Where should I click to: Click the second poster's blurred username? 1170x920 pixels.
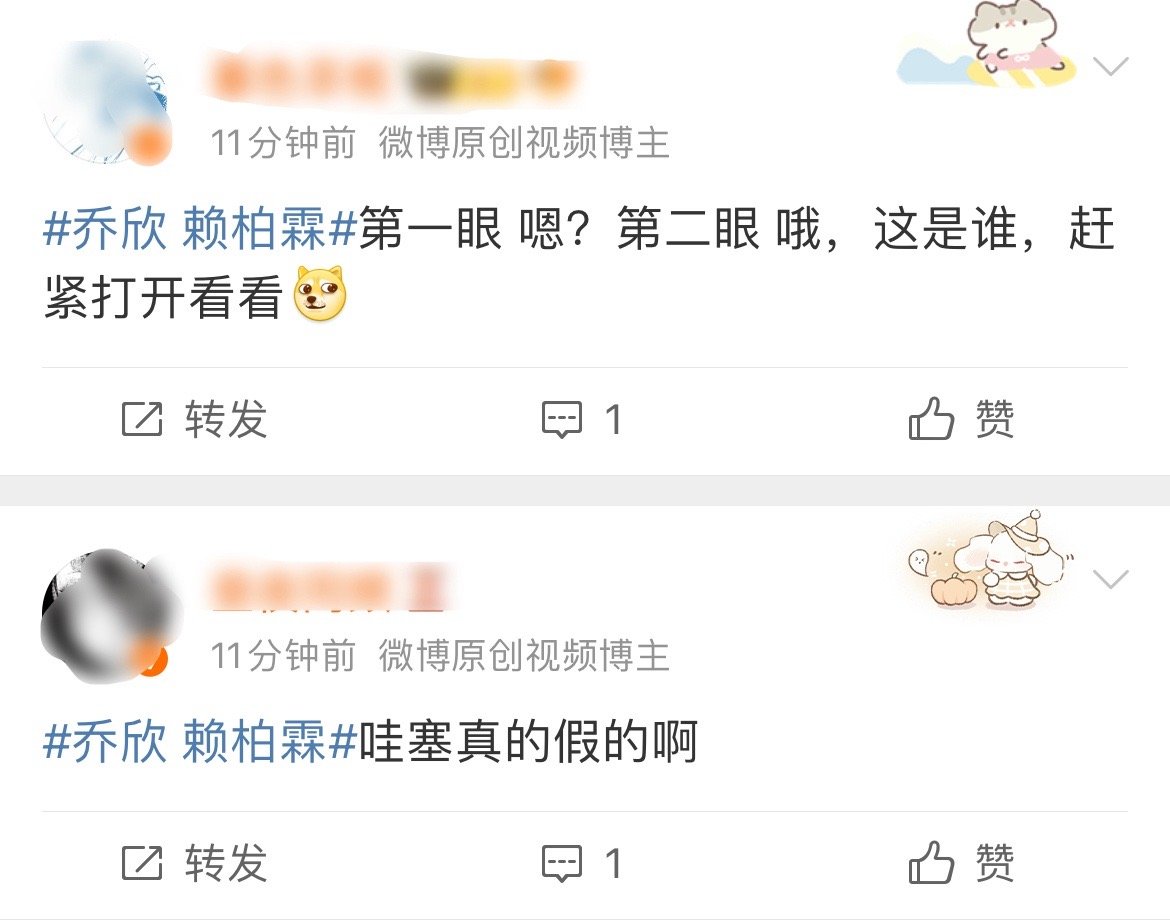tap(330, 589)
